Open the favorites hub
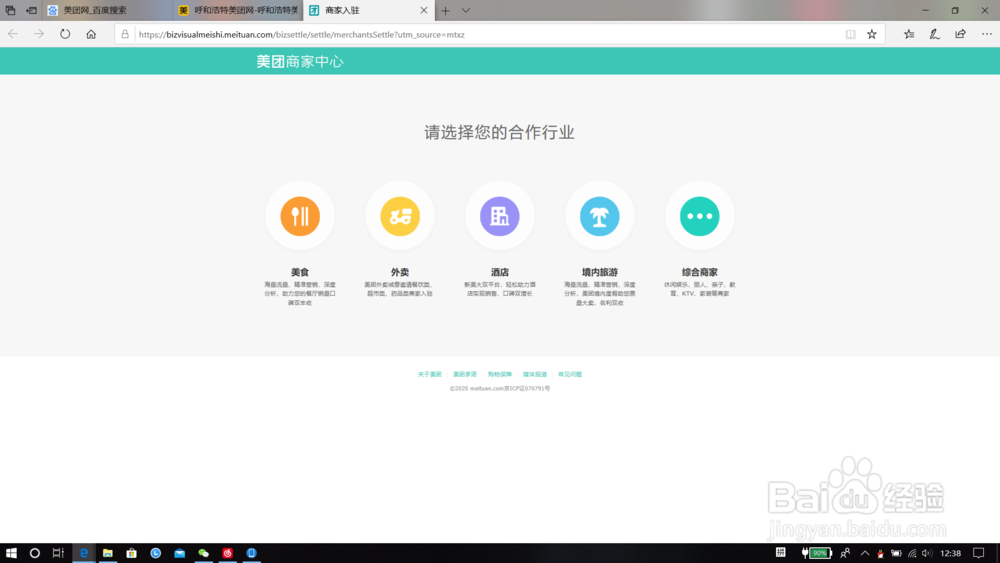This screenshot has height=563, width=1000. click(x=909, y=34)
